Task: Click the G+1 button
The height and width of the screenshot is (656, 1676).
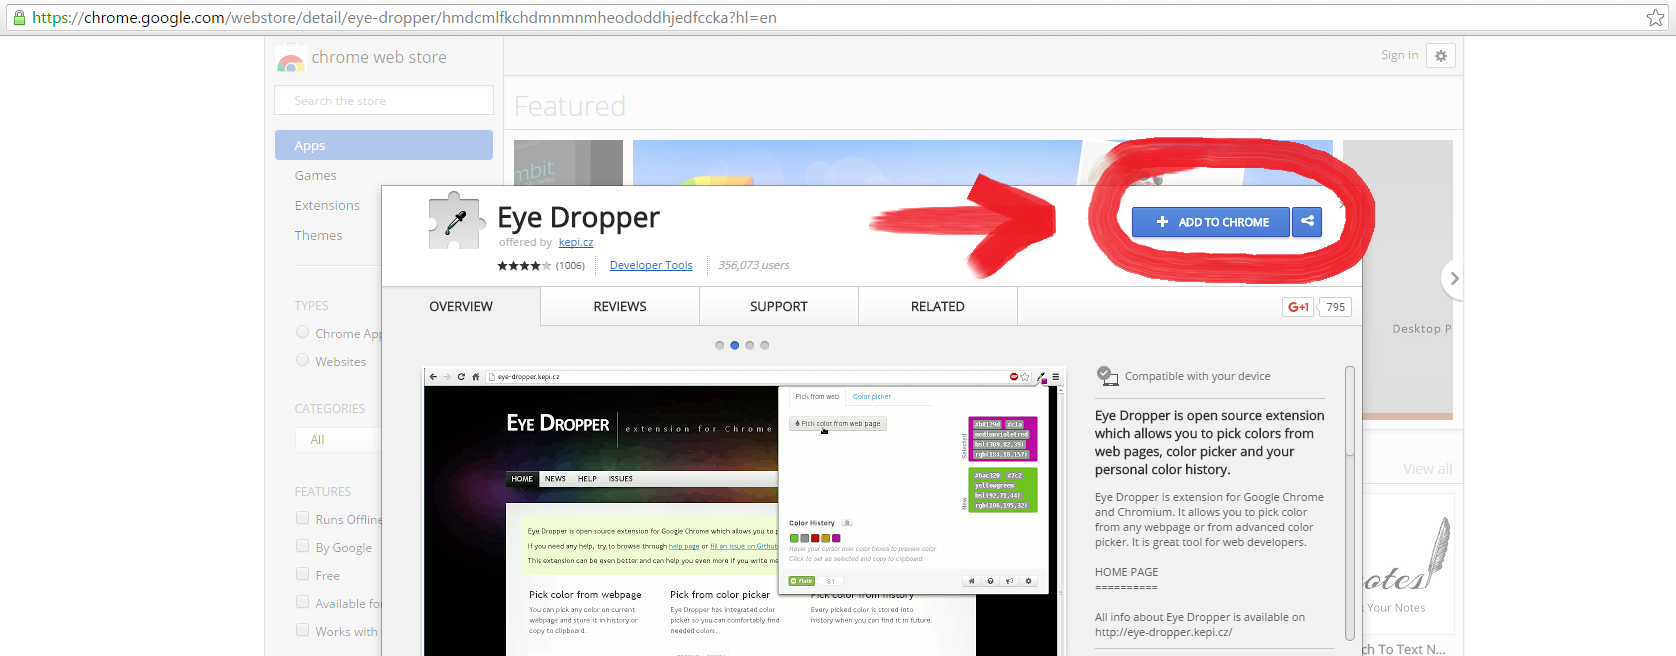Action: tap(1298, 307)
